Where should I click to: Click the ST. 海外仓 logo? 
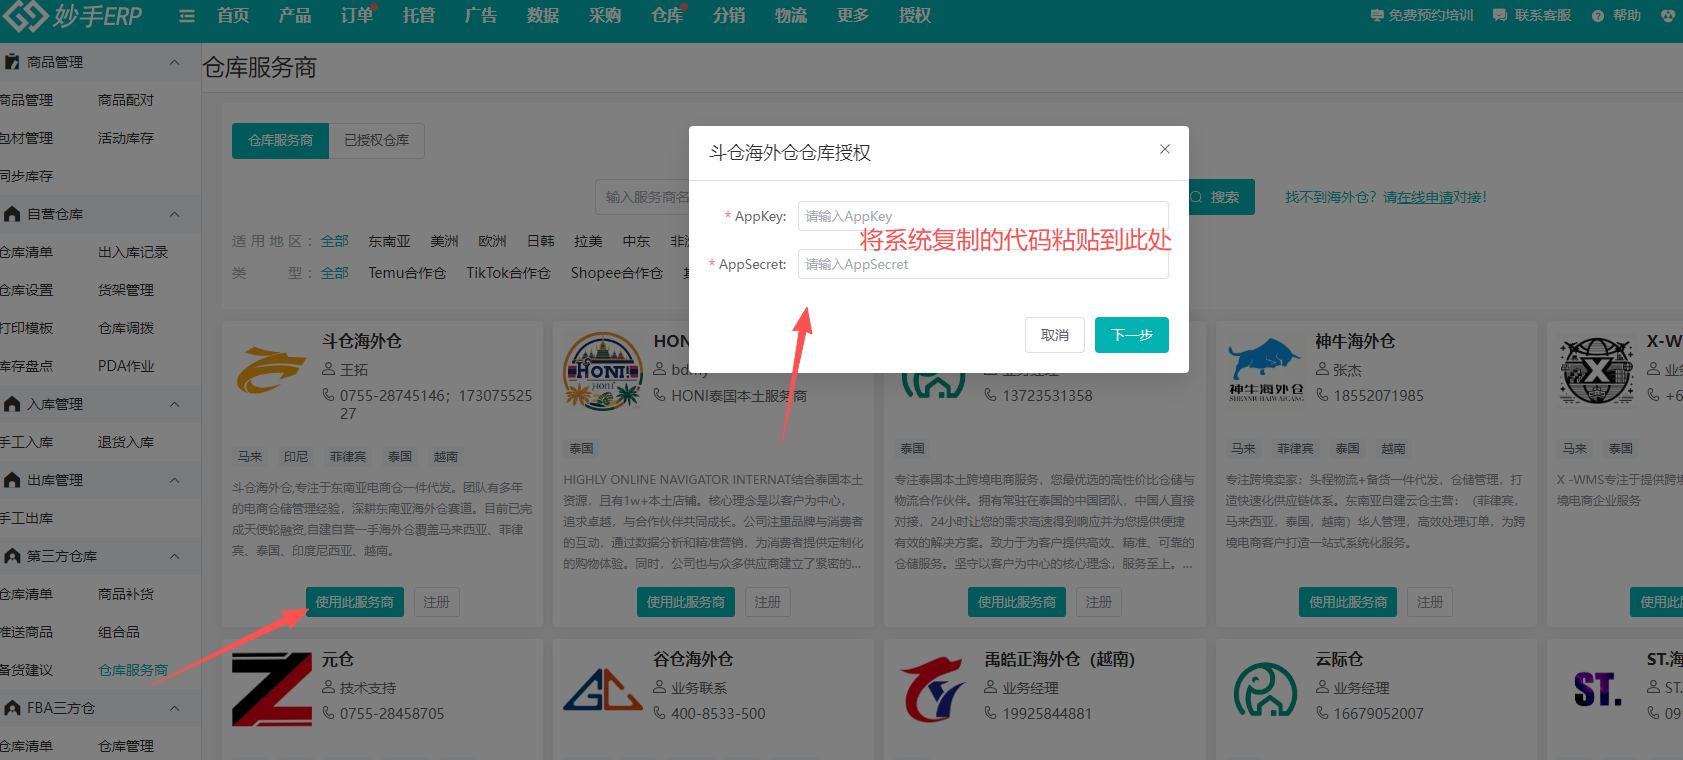pos(1597,689)
